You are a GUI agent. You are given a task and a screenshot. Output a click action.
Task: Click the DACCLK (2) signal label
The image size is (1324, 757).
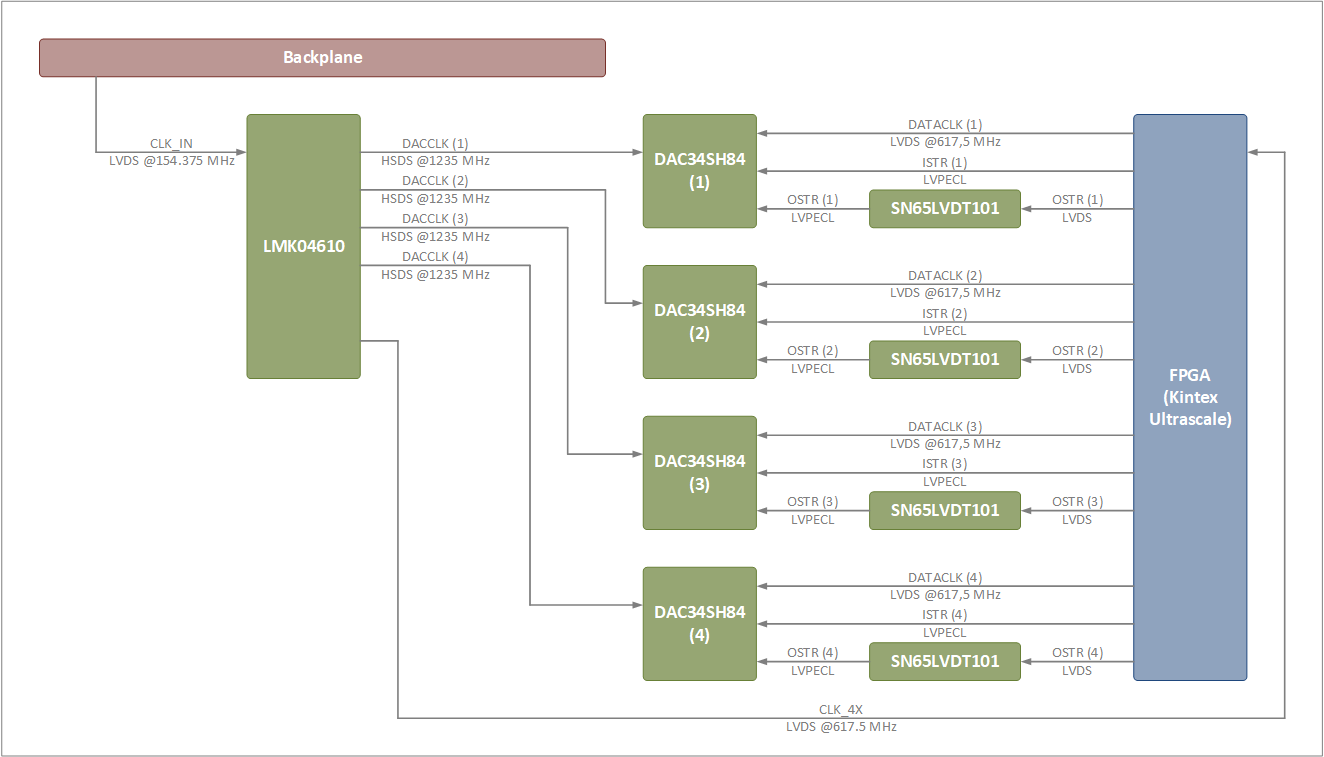click(x=435, y=181)
